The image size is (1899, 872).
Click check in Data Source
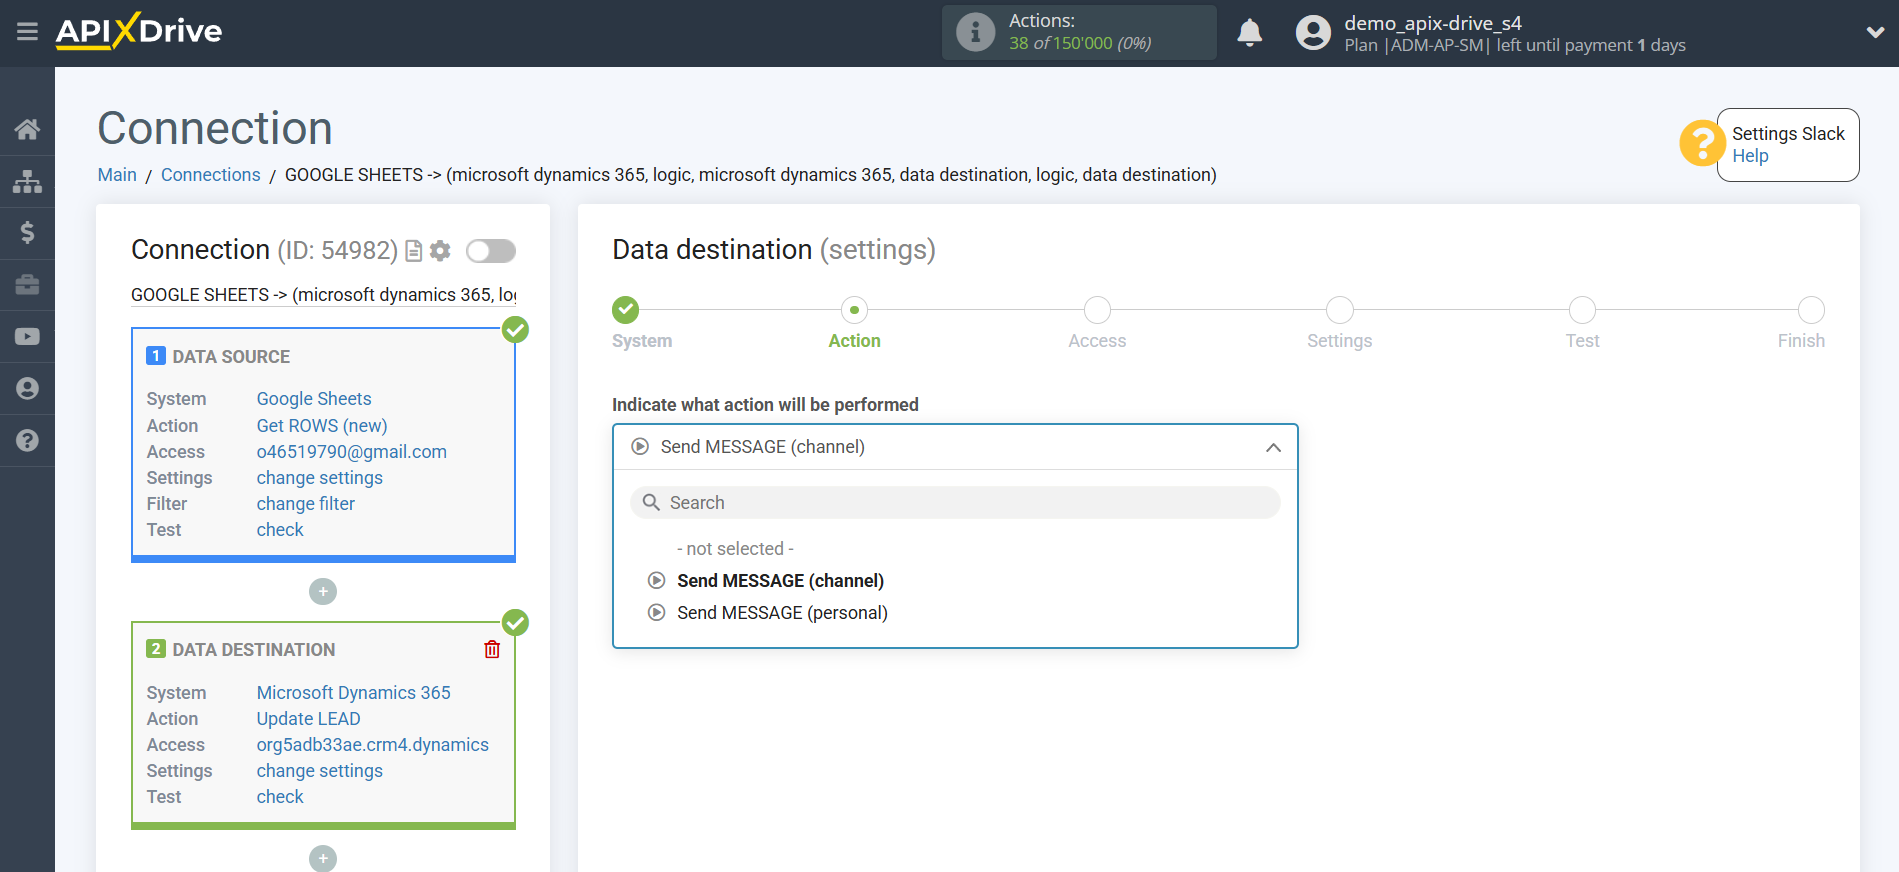point(280,530)
